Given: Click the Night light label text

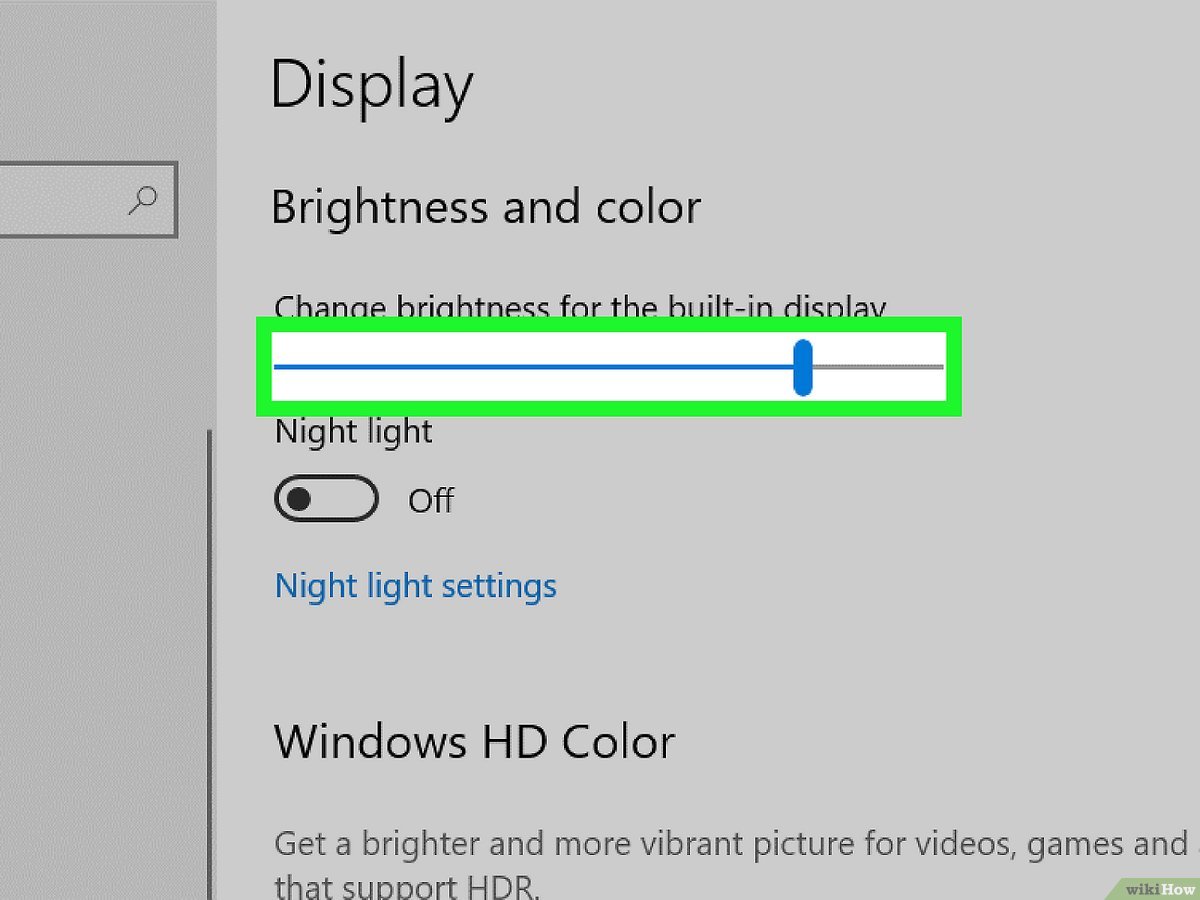Looking at the screenshot, I should coord(353,432).
